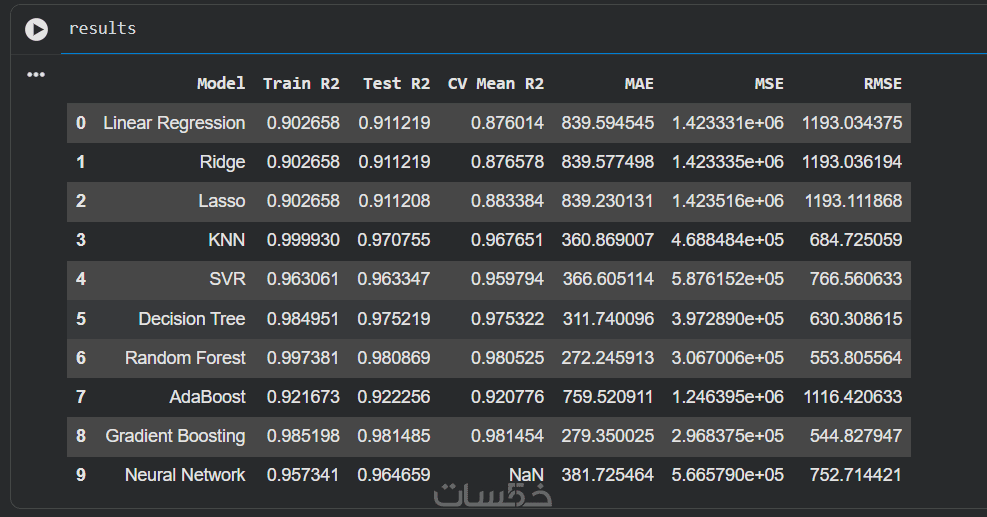Viewport: 987px width, 517px height.
Task: Select the Test R2 column header
Action: (x=397, y=84)
